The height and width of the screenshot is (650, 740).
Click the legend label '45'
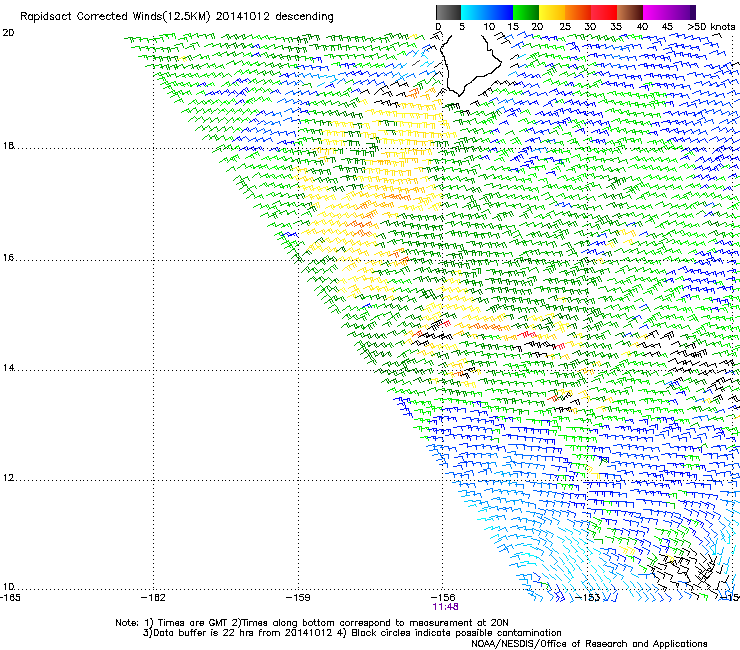coord(667,27)
